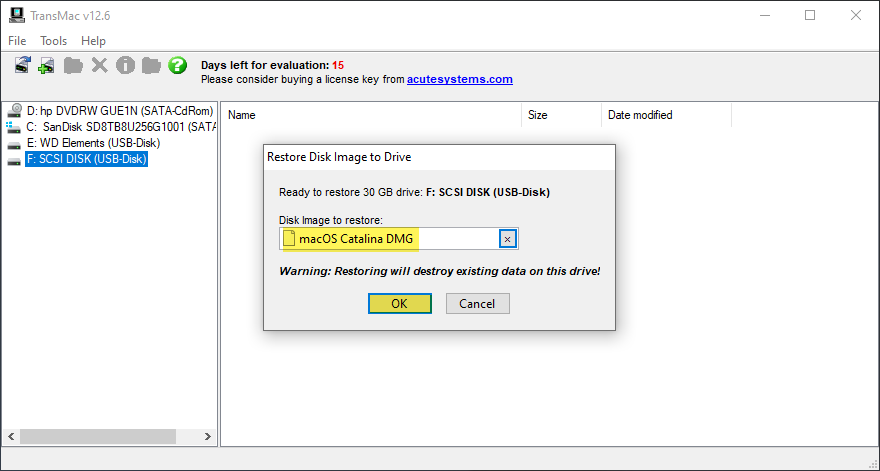The height and width of the screenshot is (471, 880).
Task: Sort by the Name column header
Action: [371, 115]
